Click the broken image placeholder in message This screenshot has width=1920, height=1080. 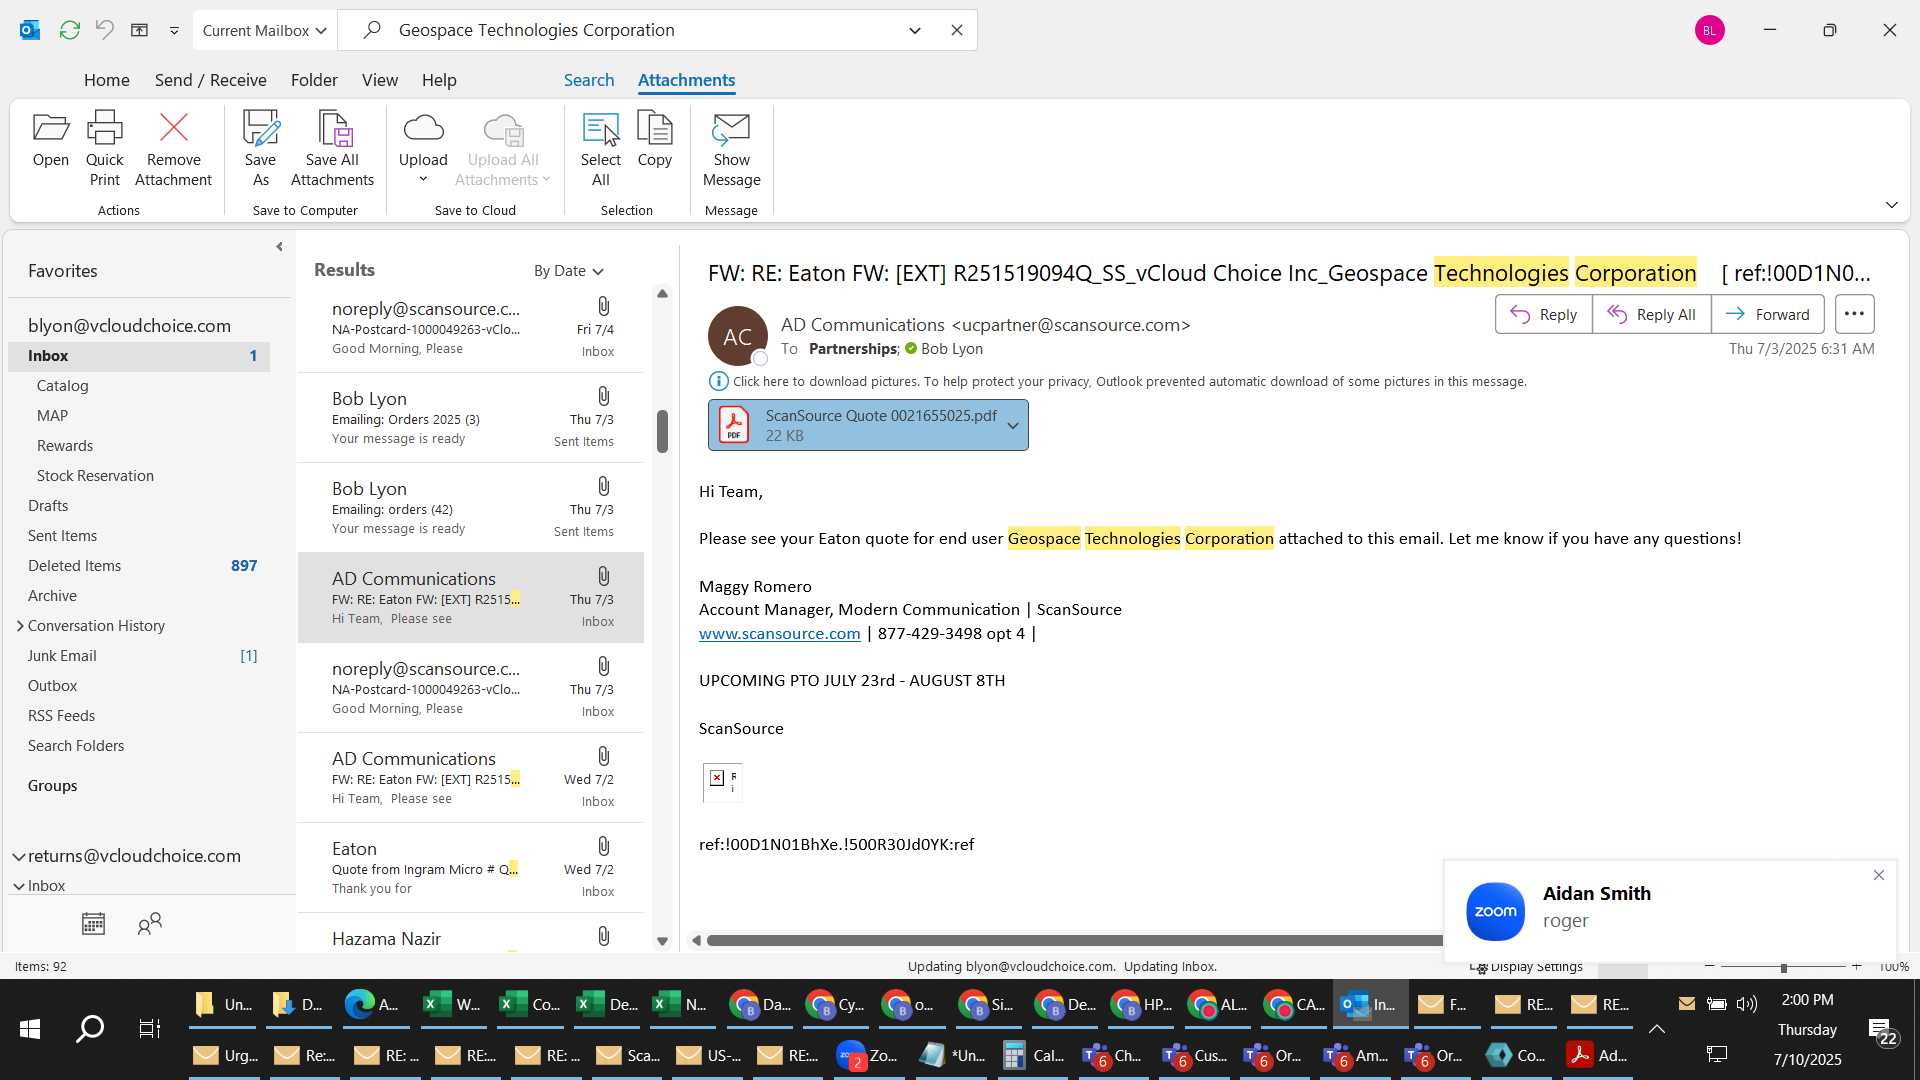coord(722,781)
